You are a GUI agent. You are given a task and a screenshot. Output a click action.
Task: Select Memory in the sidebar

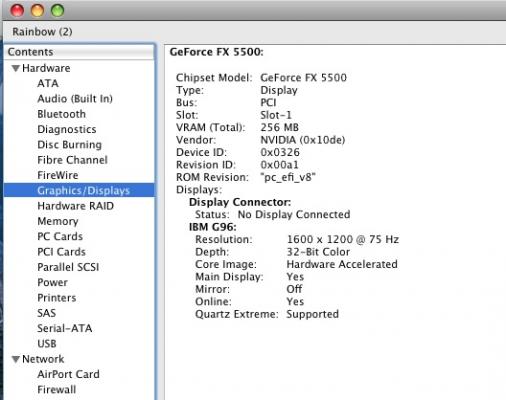coord(58,221)
